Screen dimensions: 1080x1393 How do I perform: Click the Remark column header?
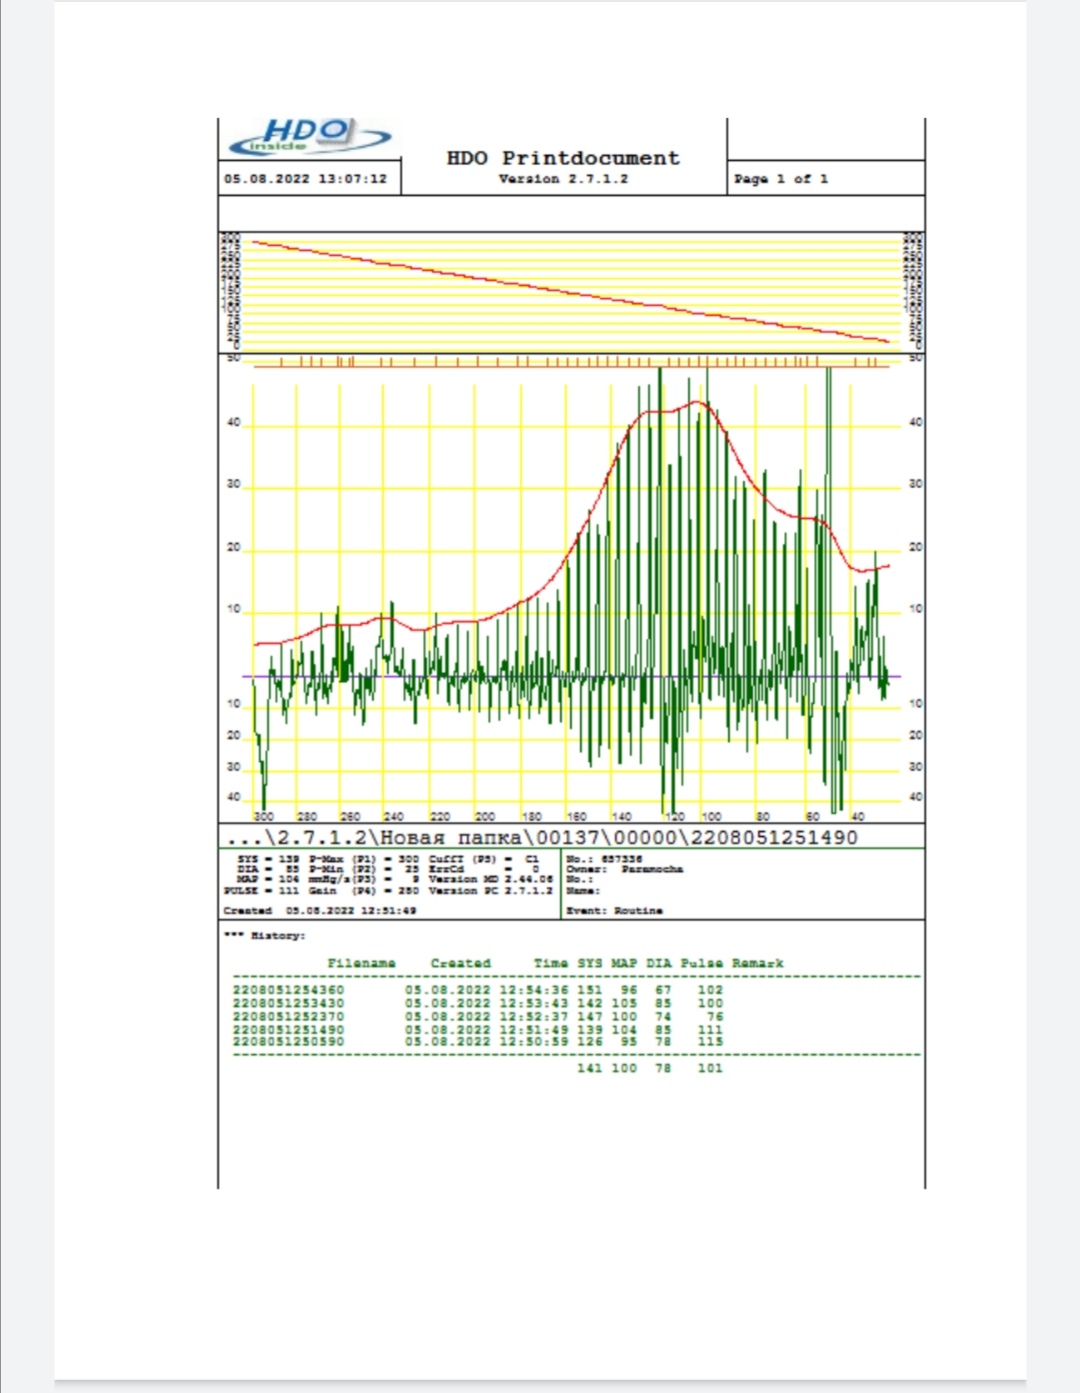(758, 964)
